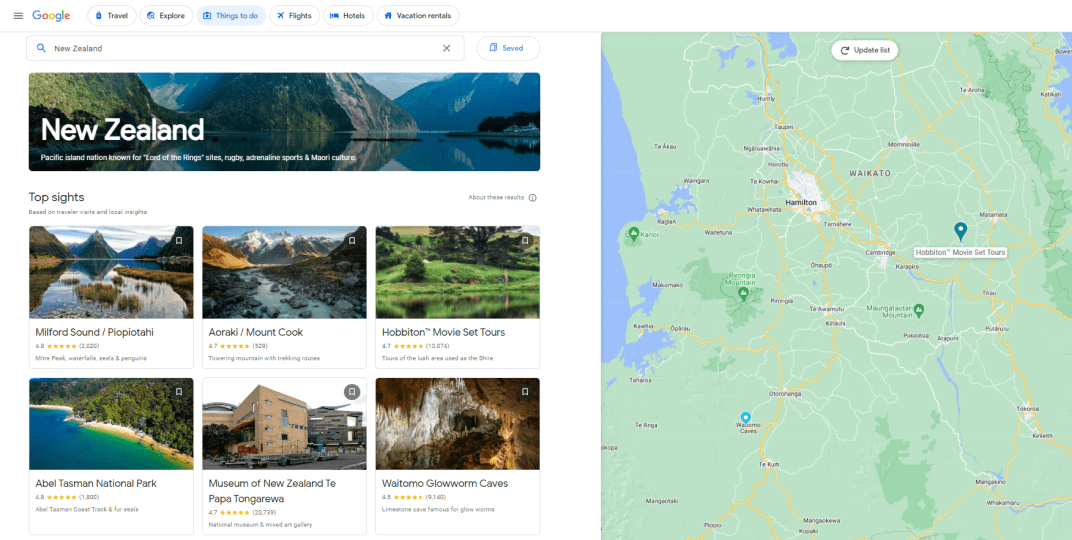Select the Things to do tab
This screenshot has width=1072, height=540.
pyautogui.click(x=231, y=16)
